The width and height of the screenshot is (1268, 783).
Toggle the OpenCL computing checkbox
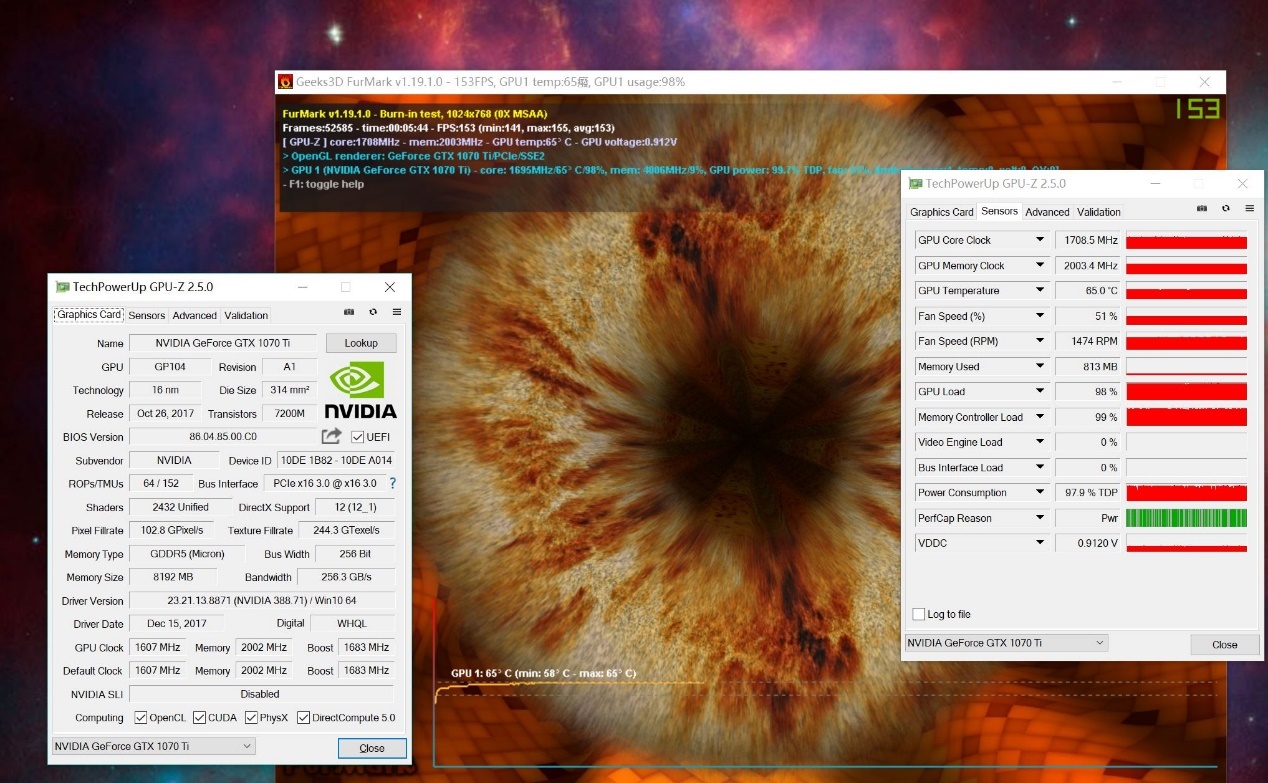(x=141, y=718)
